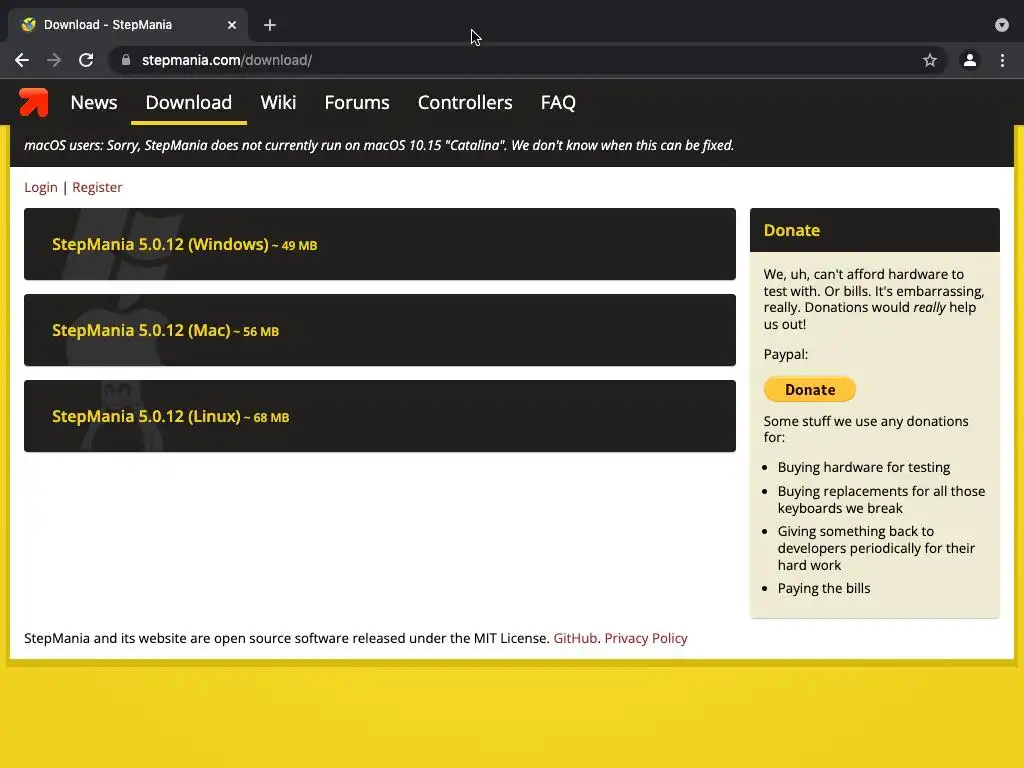This screenshot has width=1024, height=768.
Task: Open the GitHub link in footer
Action: pos(575,638)
